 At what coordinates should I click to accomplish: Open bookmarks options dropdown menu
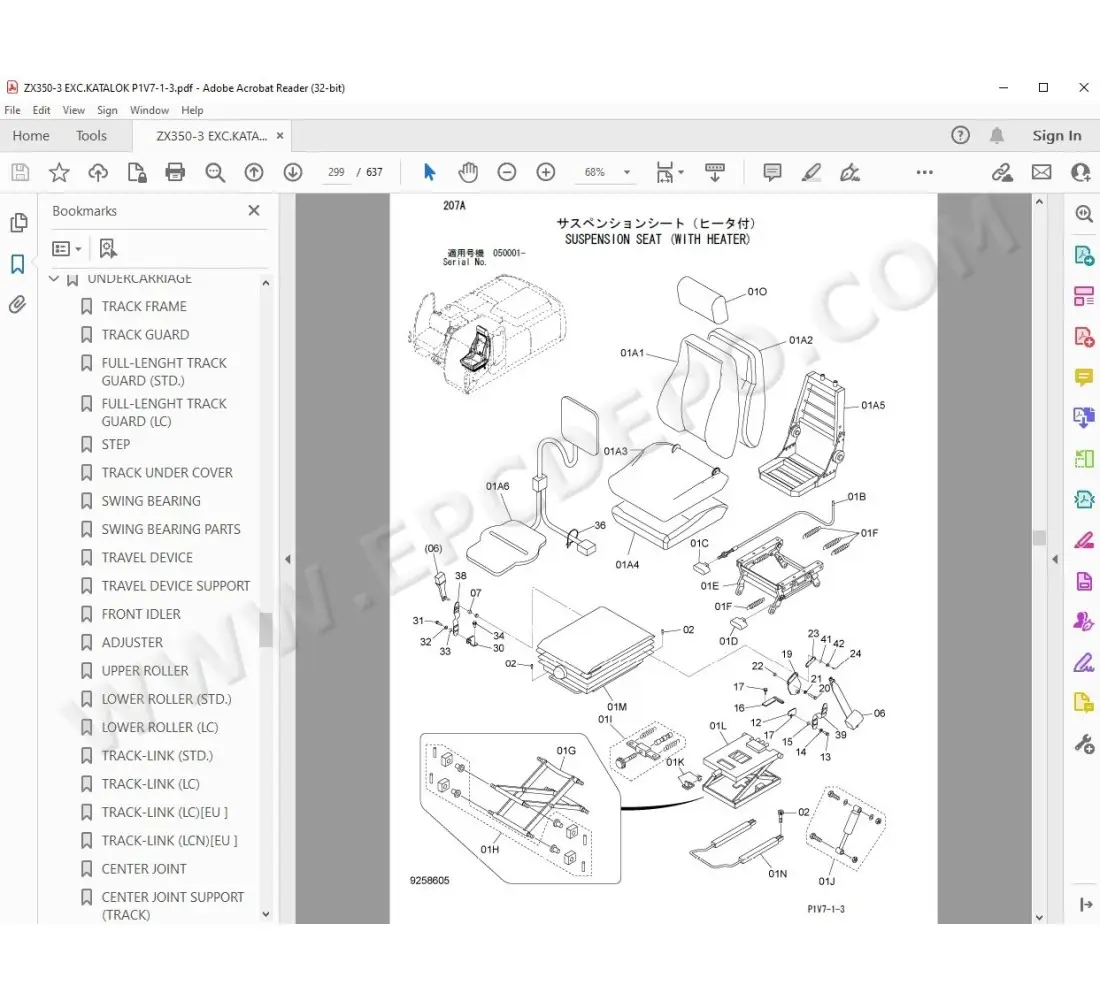tap(67, 248)
